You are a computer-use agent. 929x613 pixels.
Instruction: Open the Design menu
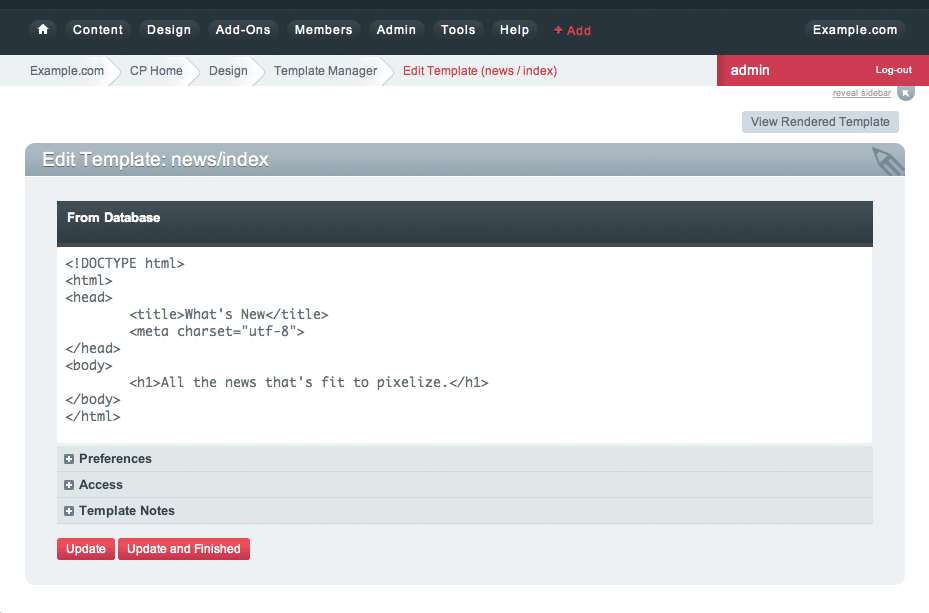coord(168,30)
